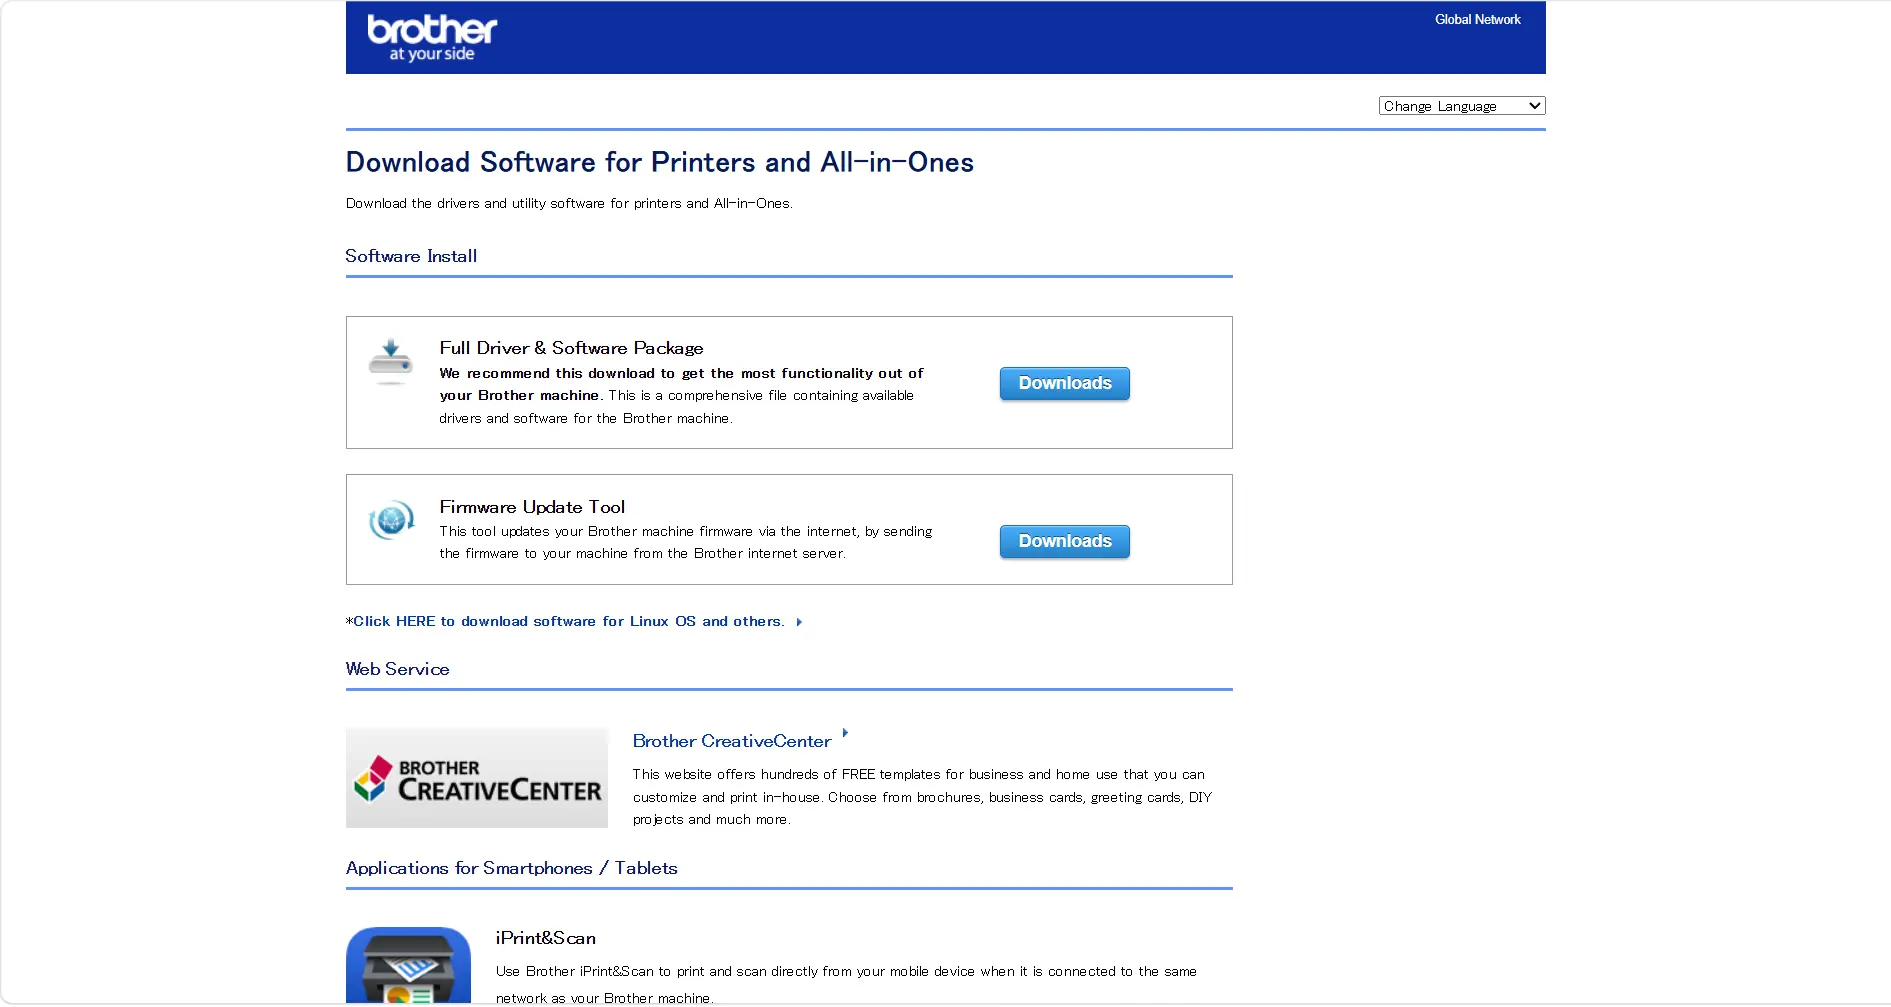
Task: Click the Brother CreativeCenter banner image
Action: click(477, 778)
